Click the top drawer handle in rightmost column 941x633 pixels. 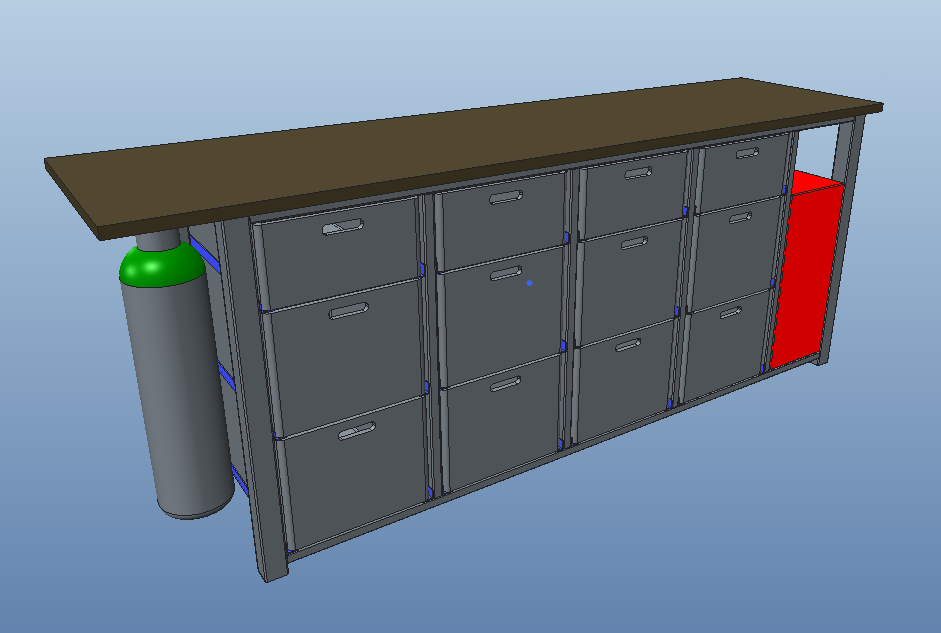(746, 153)
